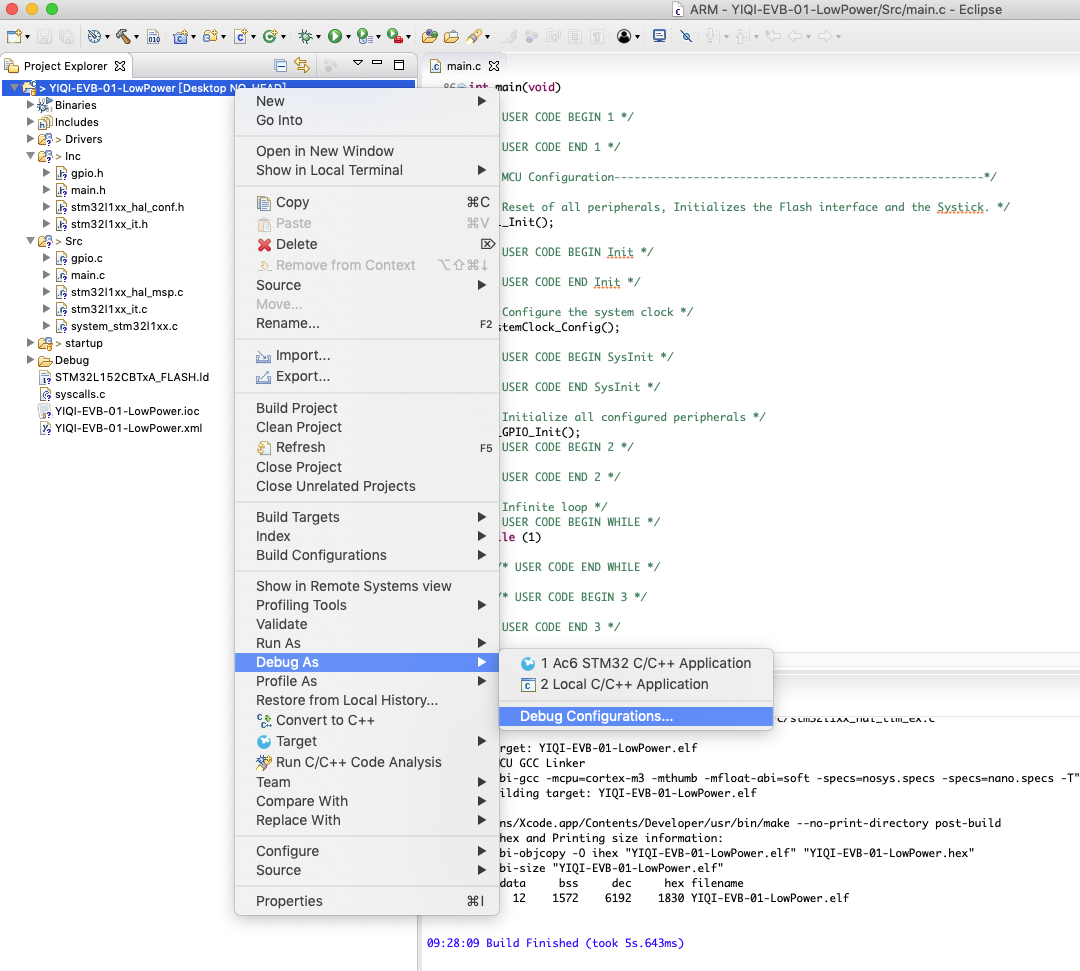This screenshot has height=971, width=1080.
Task: Click the Open Type icon in toolbar
Action: (430, 36)
